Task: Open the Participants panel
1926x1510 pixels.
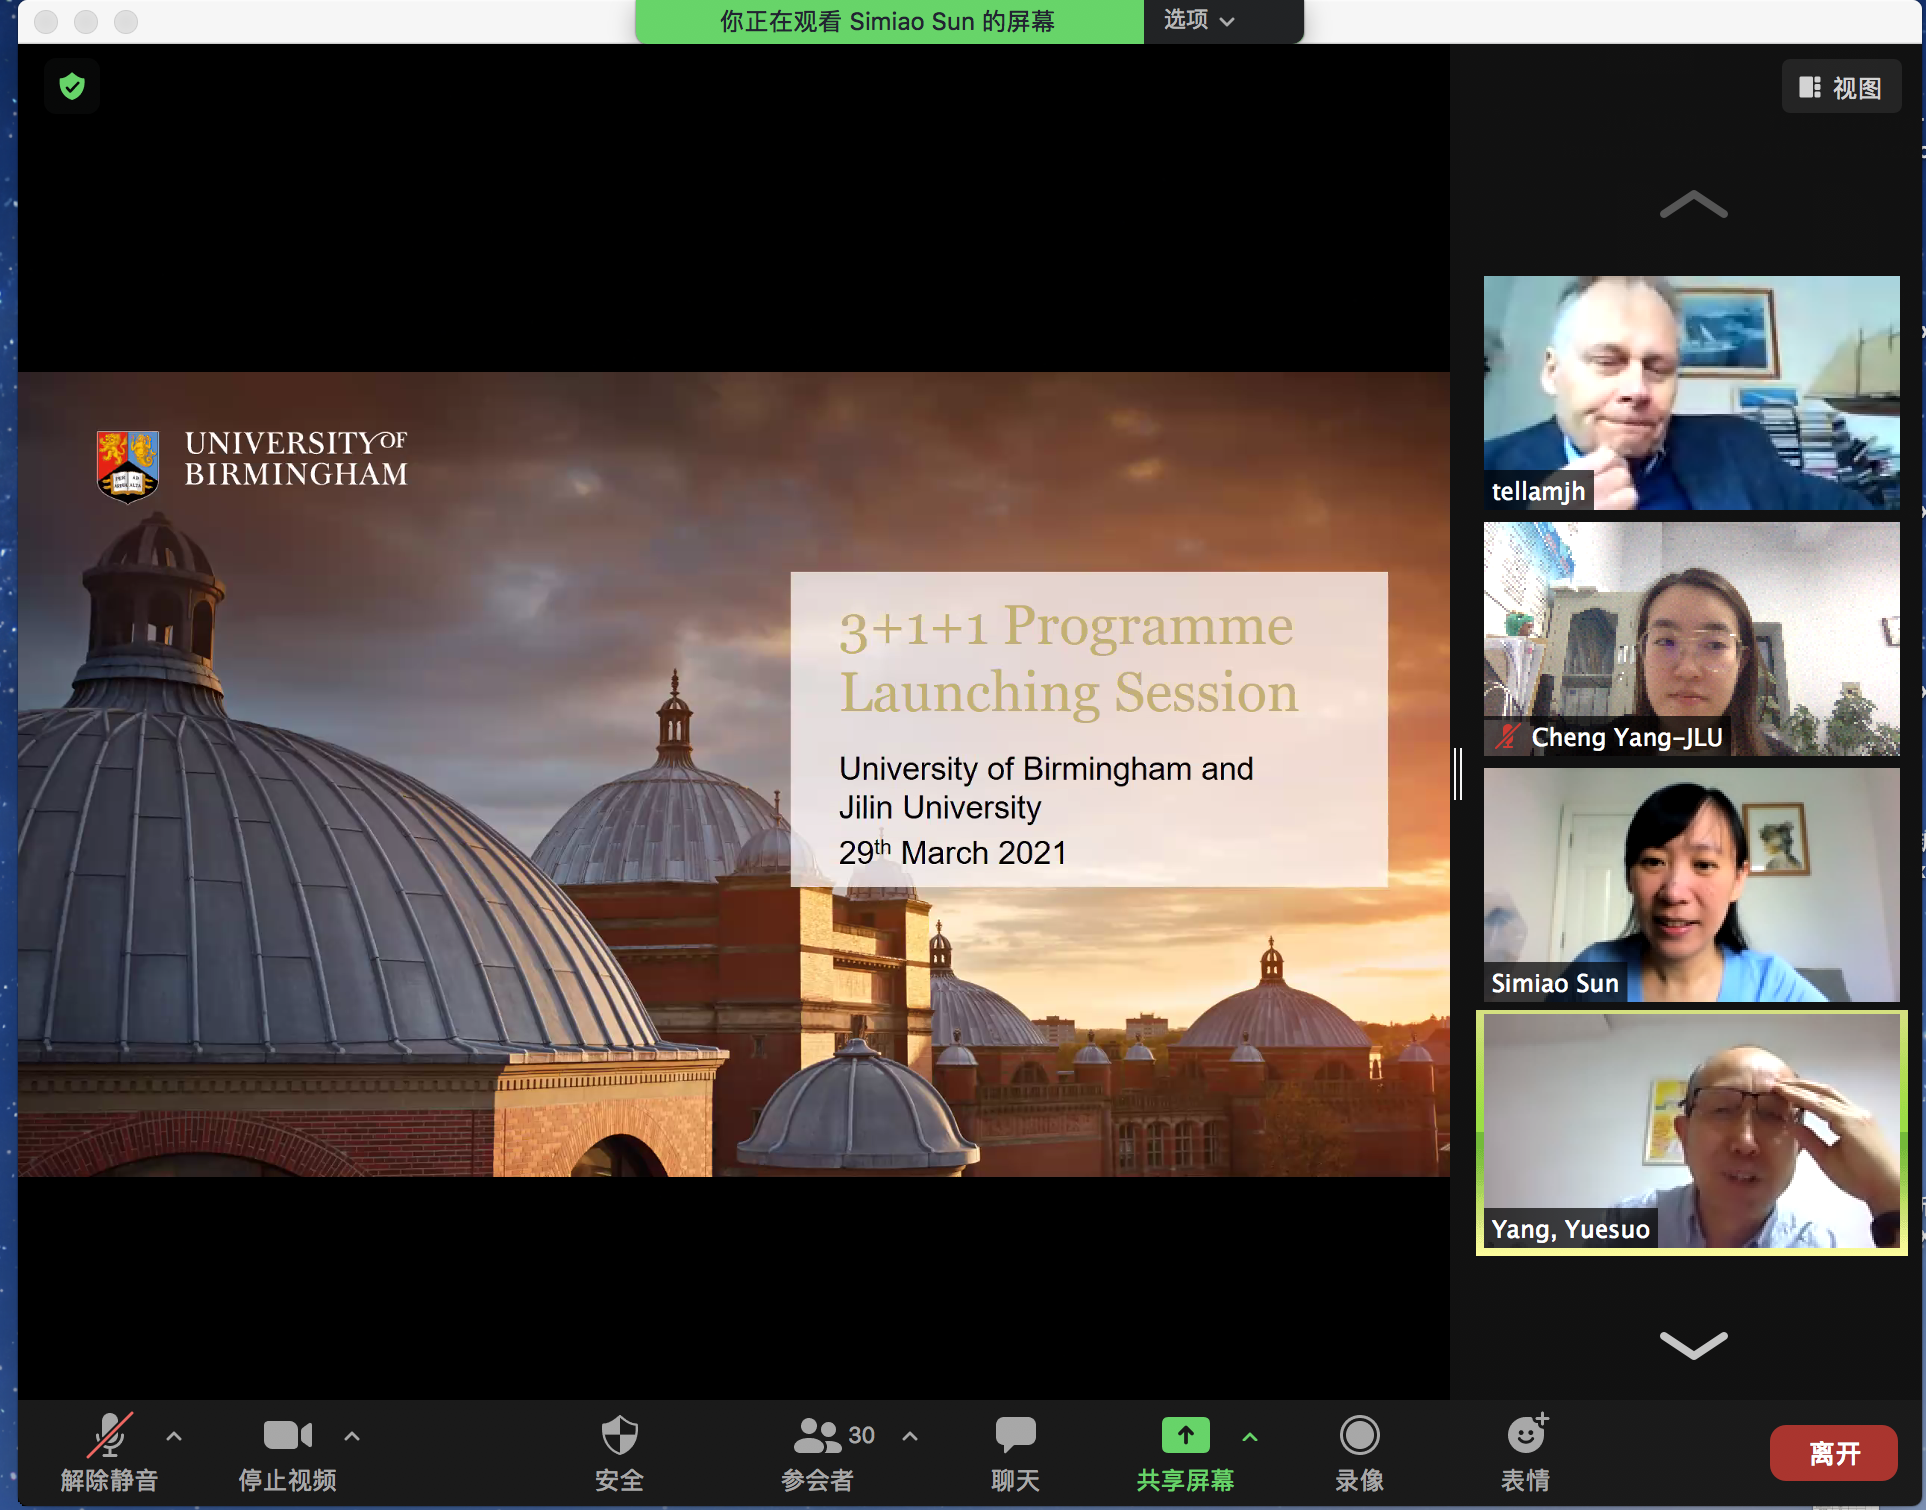Action: tap(818, 1436)
